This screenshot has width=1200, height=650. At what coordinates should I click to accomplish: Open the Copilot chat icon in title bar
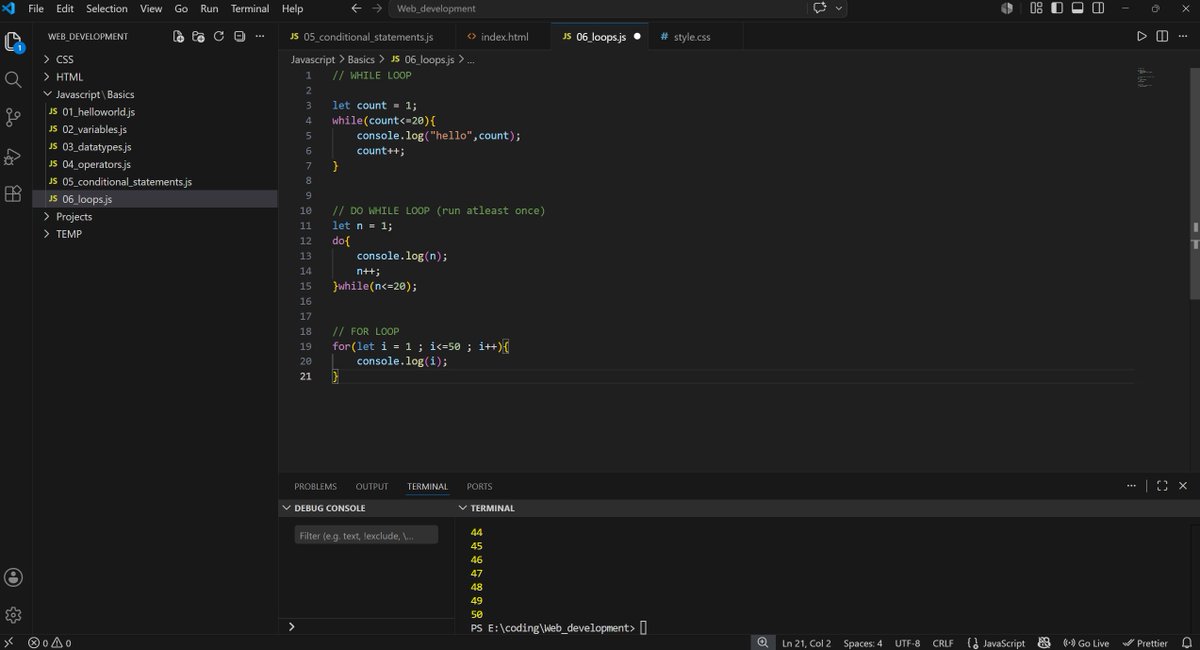(x=820, y=8)
